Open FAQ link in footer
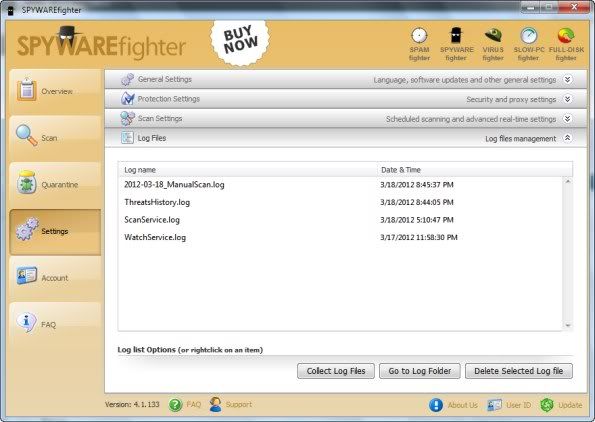This screenshot has height=422, width=595. pyautogui.click(x=194, y=405)
